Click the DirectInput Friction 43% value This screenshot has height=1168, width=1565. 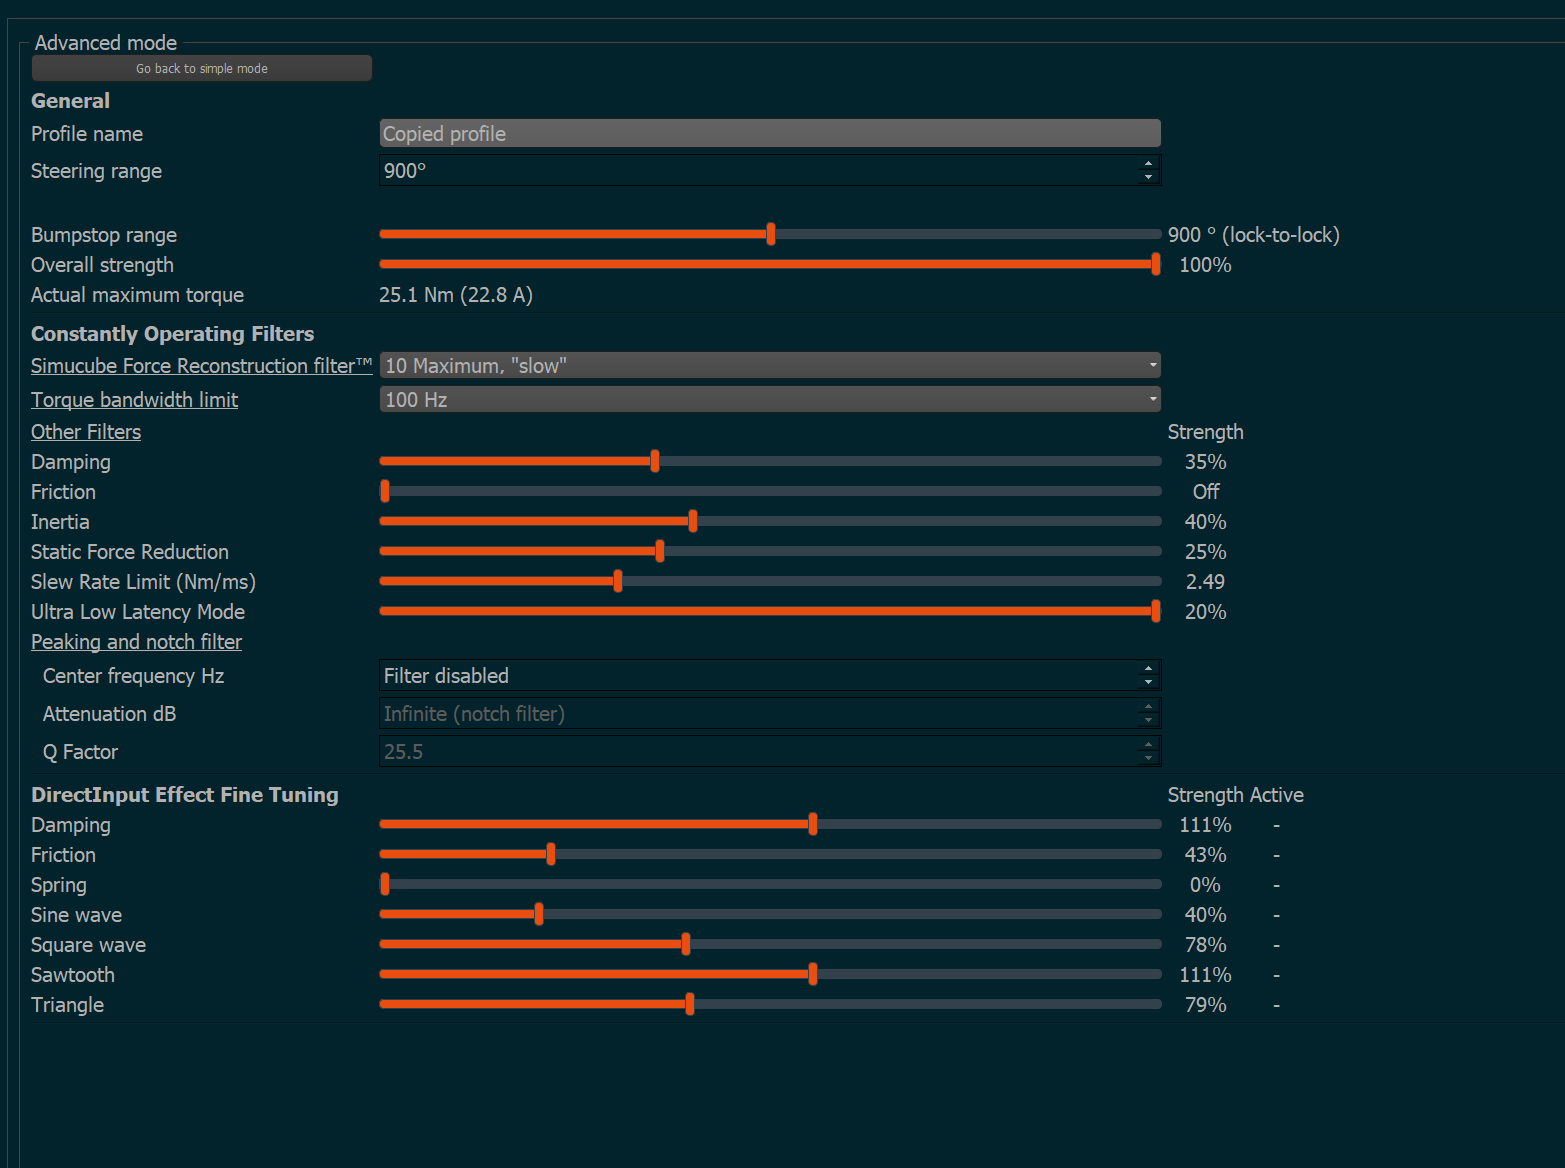tap(1205, 855)
